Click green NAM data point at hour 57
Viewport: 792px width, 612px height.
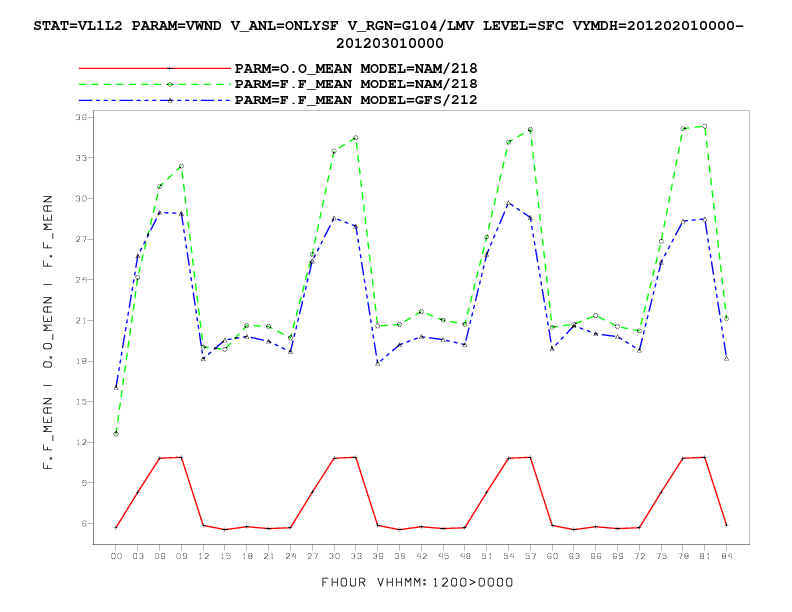pyautogui.click(x=530, y=130)
